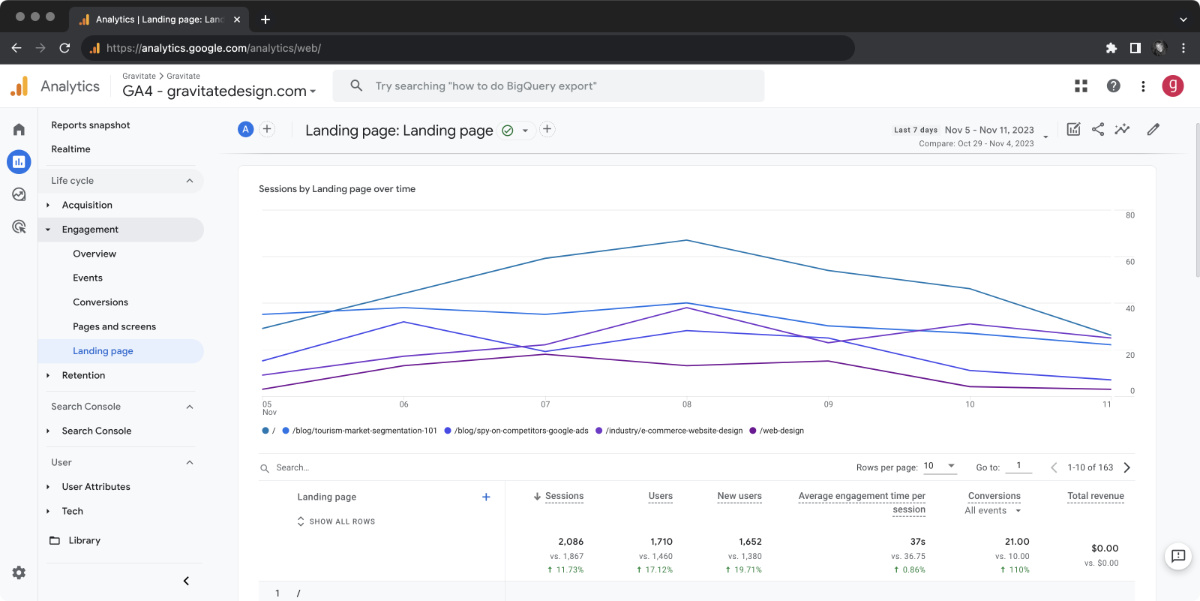Open Analytics help with the question mark icon
The width and height of the screenshot is (1200, 601).
pyautogui.click(x=1113, y=86)
